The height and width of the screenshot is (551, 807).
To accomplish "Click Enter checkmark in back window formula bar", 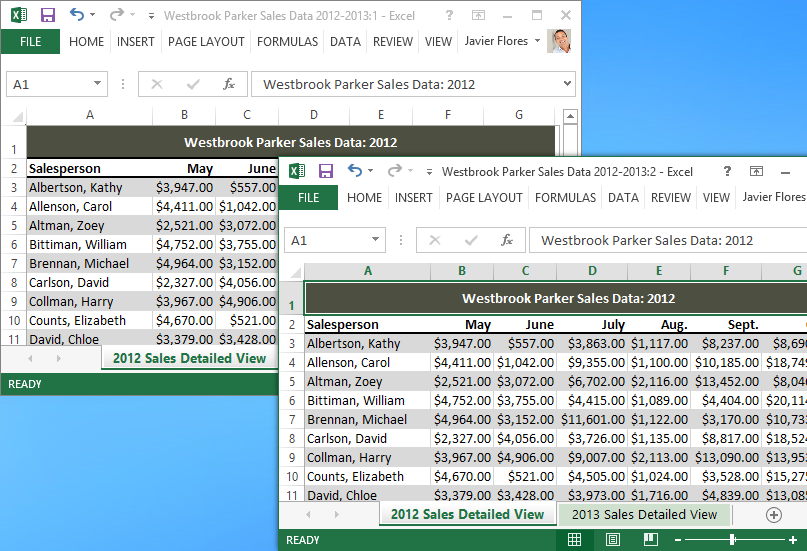I will (193, 84).
